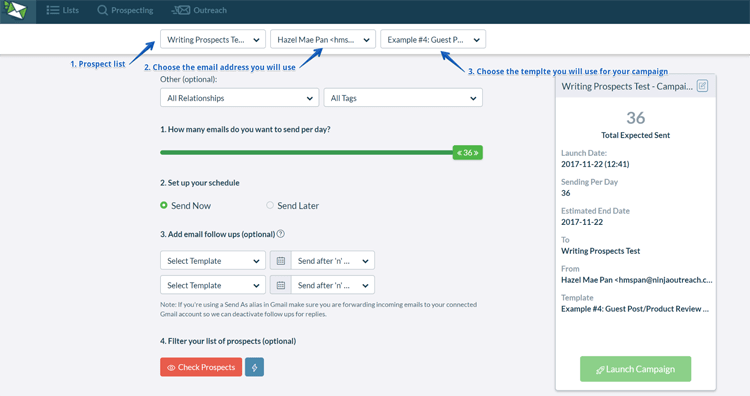
Task: Edit the campaign name with pencil icon
Action: (x=702, y=86)
